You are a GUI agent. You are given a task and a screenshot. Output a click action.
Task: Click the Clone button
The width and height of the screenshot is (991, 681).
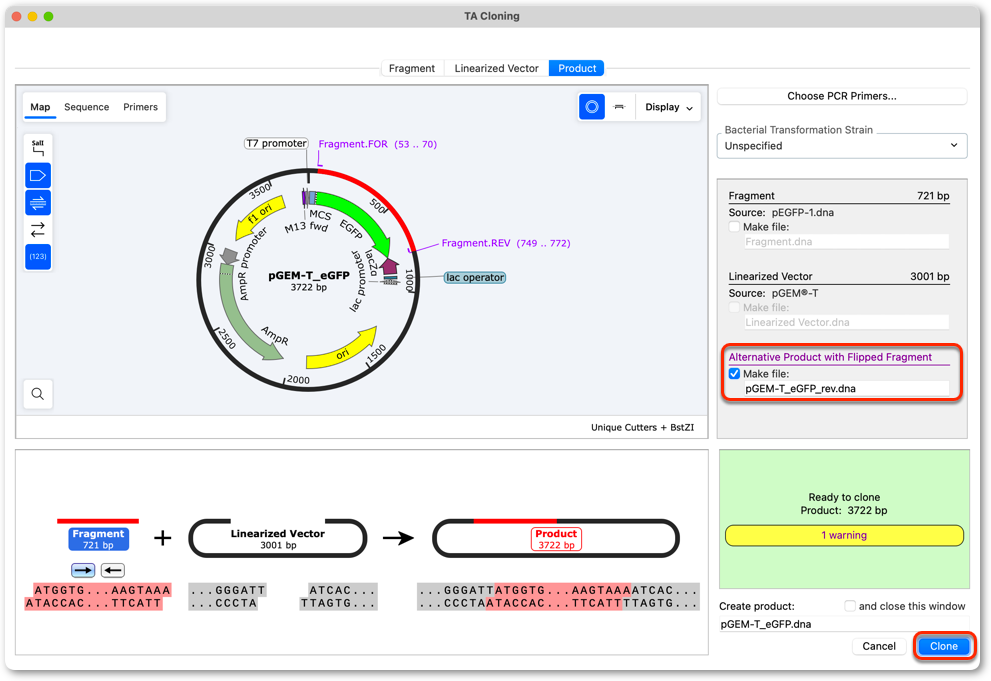pyautogui.click(x=944, y=646)
